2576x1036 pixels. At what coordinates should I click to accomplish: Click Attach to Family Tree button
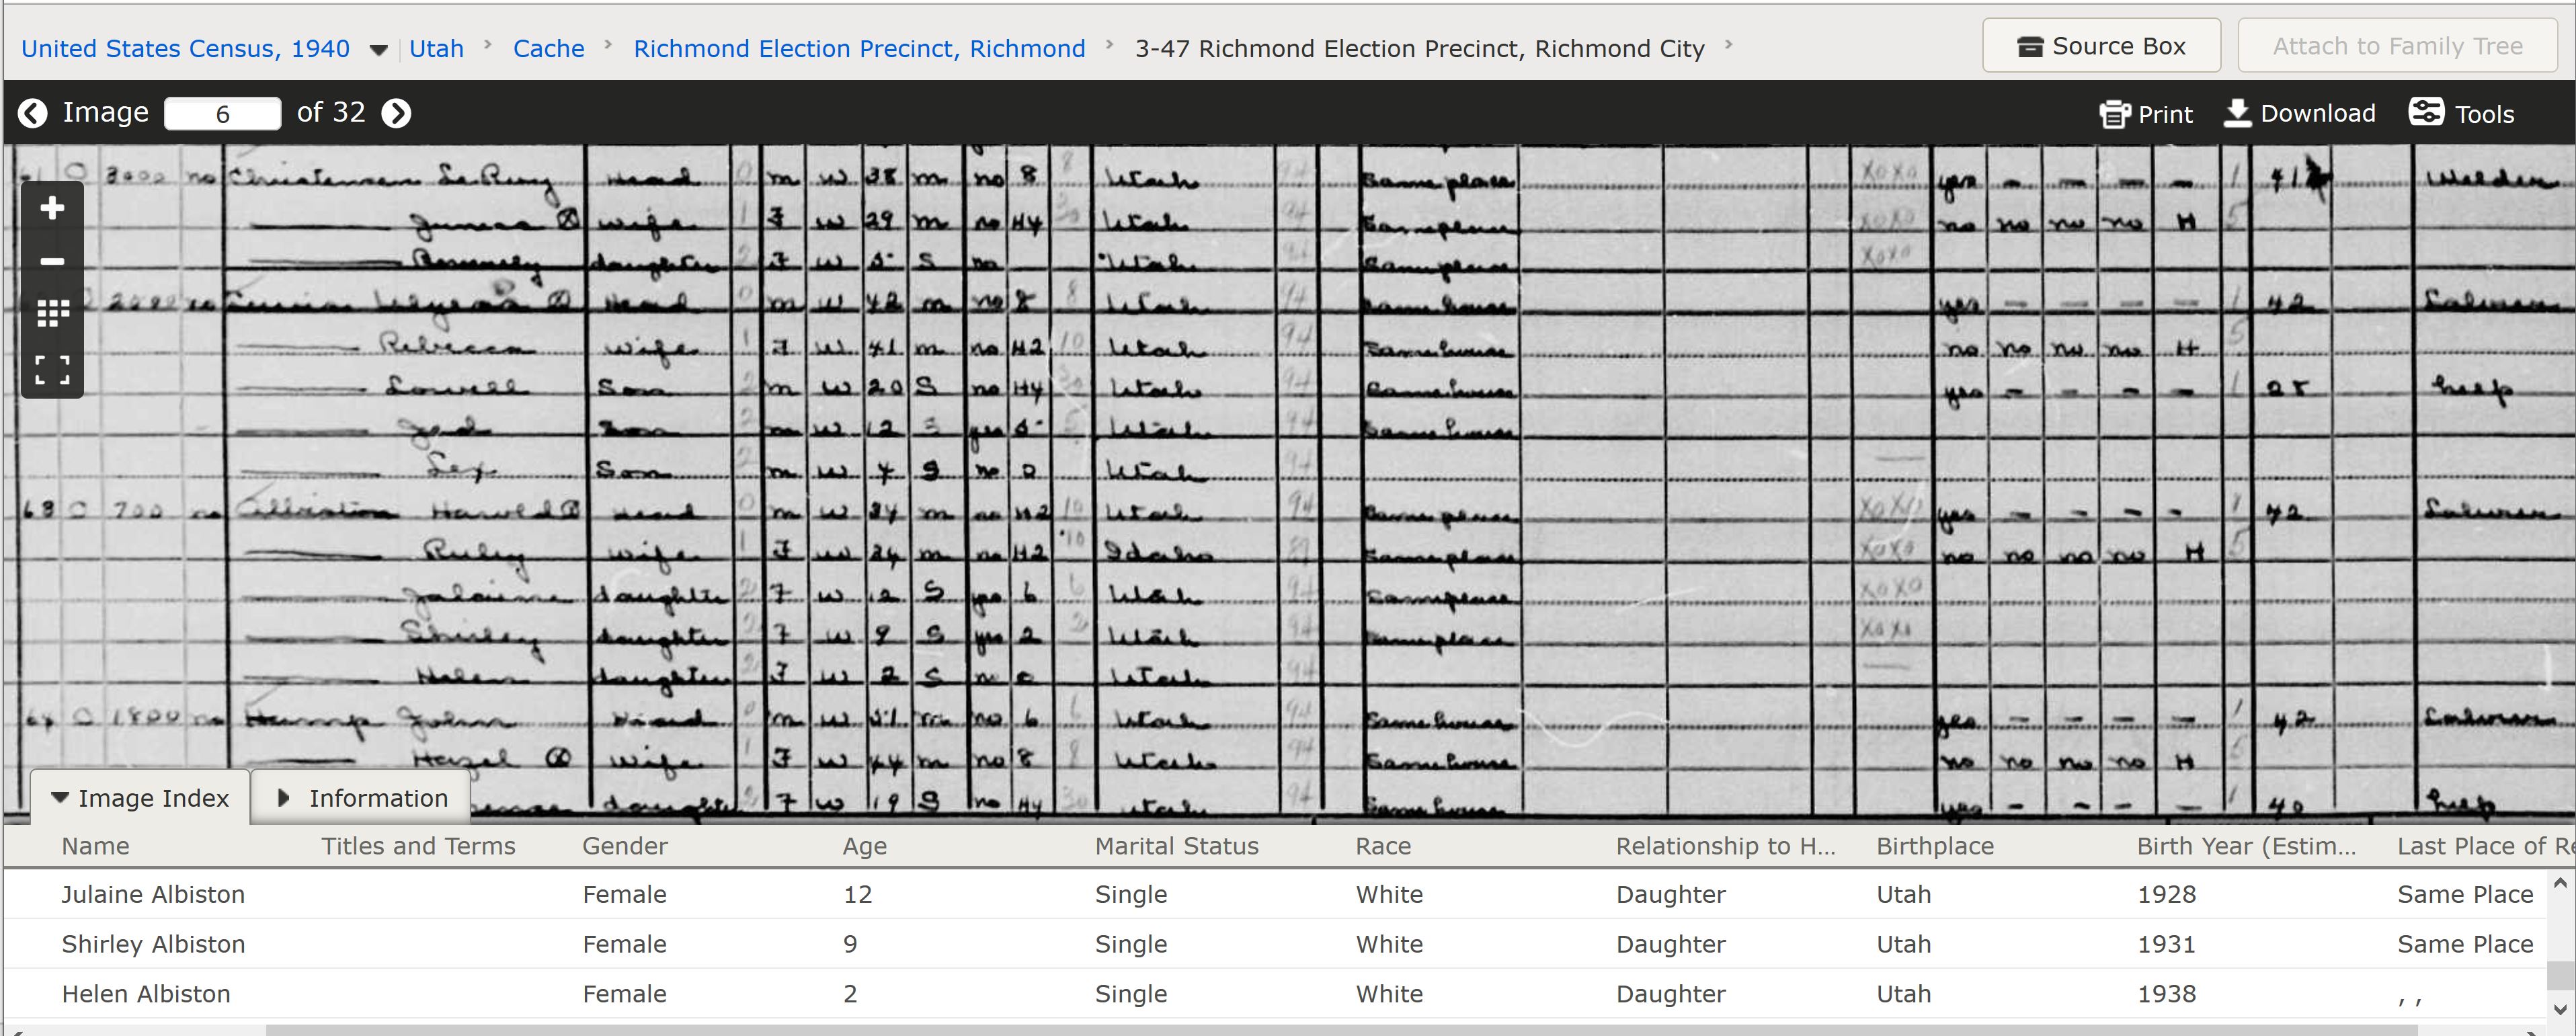(2396, 46)
